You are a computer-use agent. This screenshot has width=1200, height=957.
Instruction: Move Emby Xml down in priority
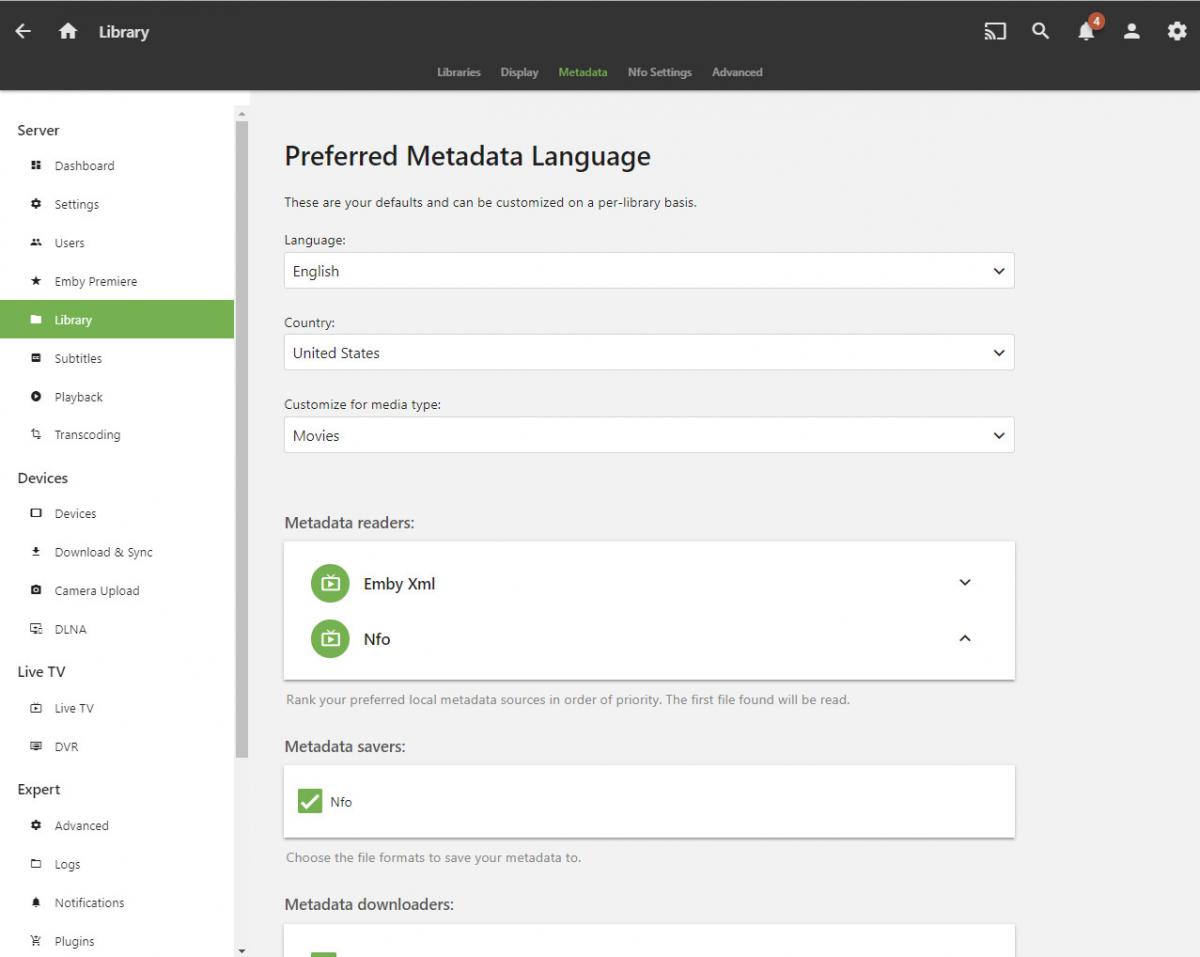[x=964, y=583]
